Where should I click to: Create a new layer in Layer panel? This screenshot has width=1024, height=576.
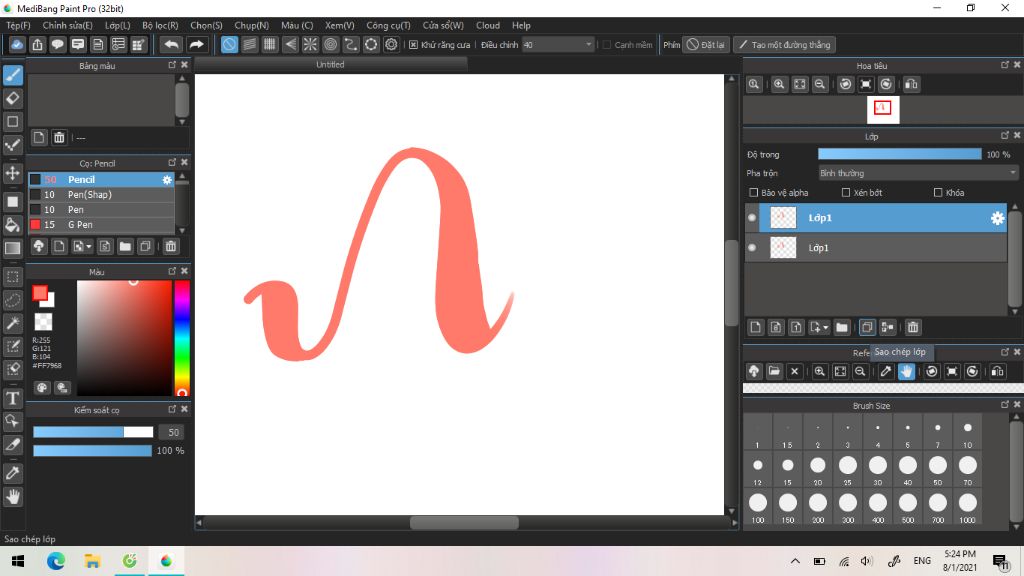(756, 327)
